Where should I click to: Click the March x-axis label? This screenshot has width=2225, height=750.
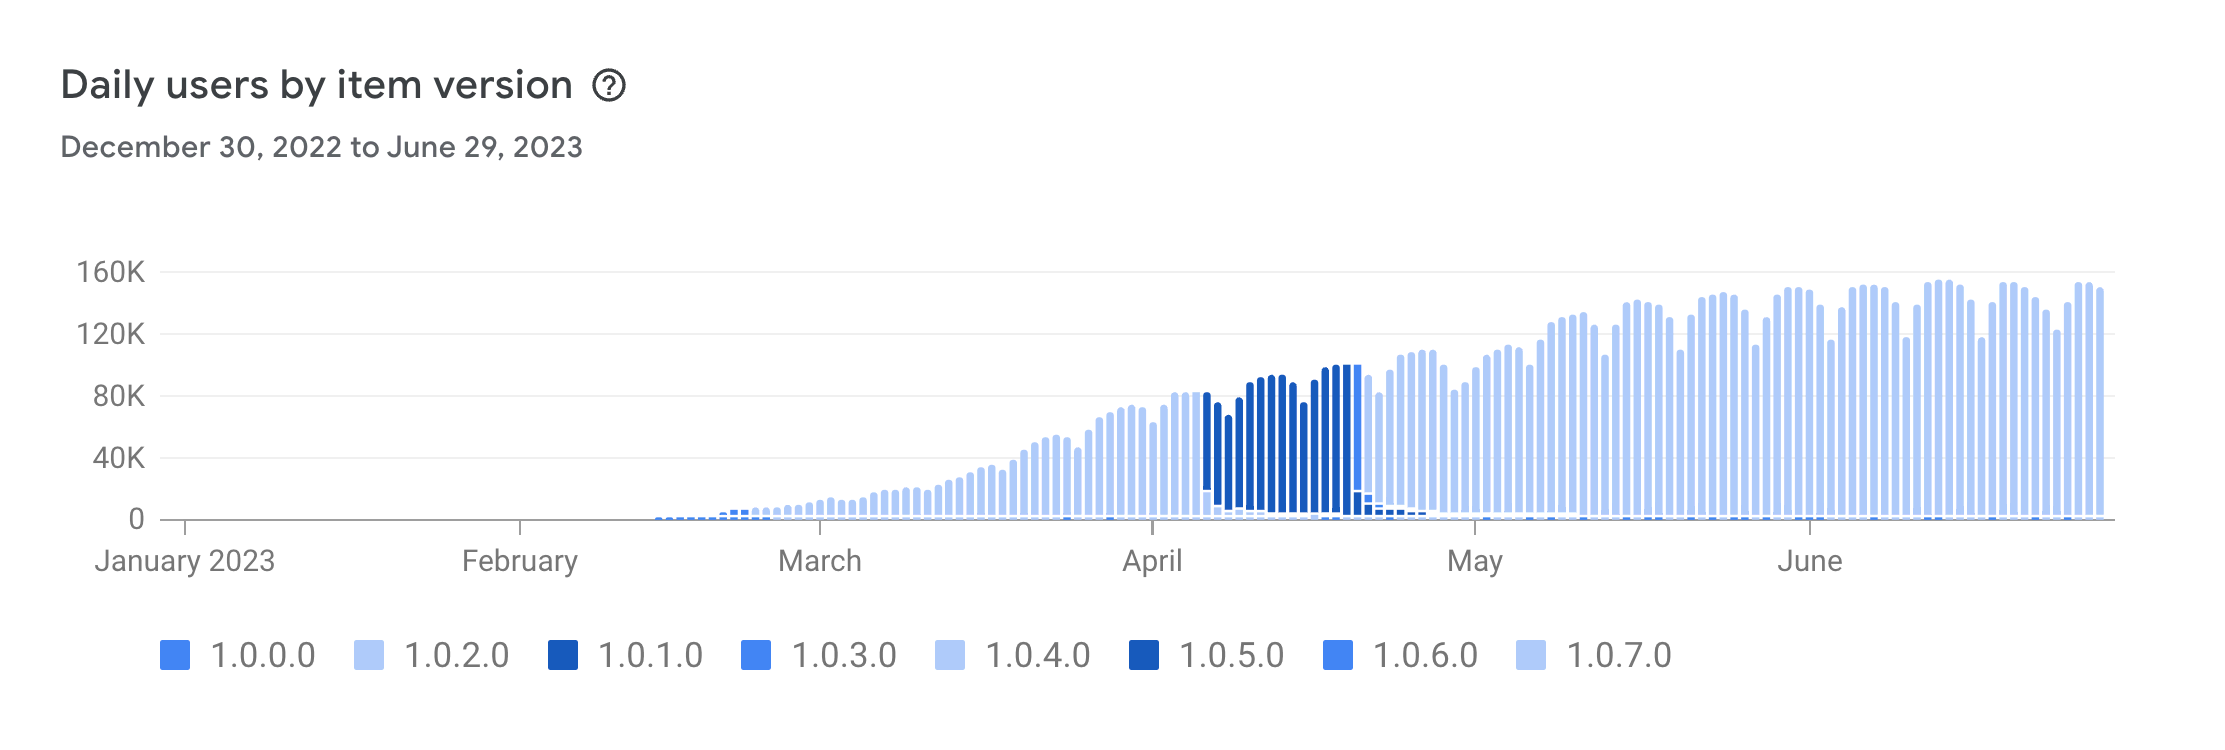(x=819, y=561)
